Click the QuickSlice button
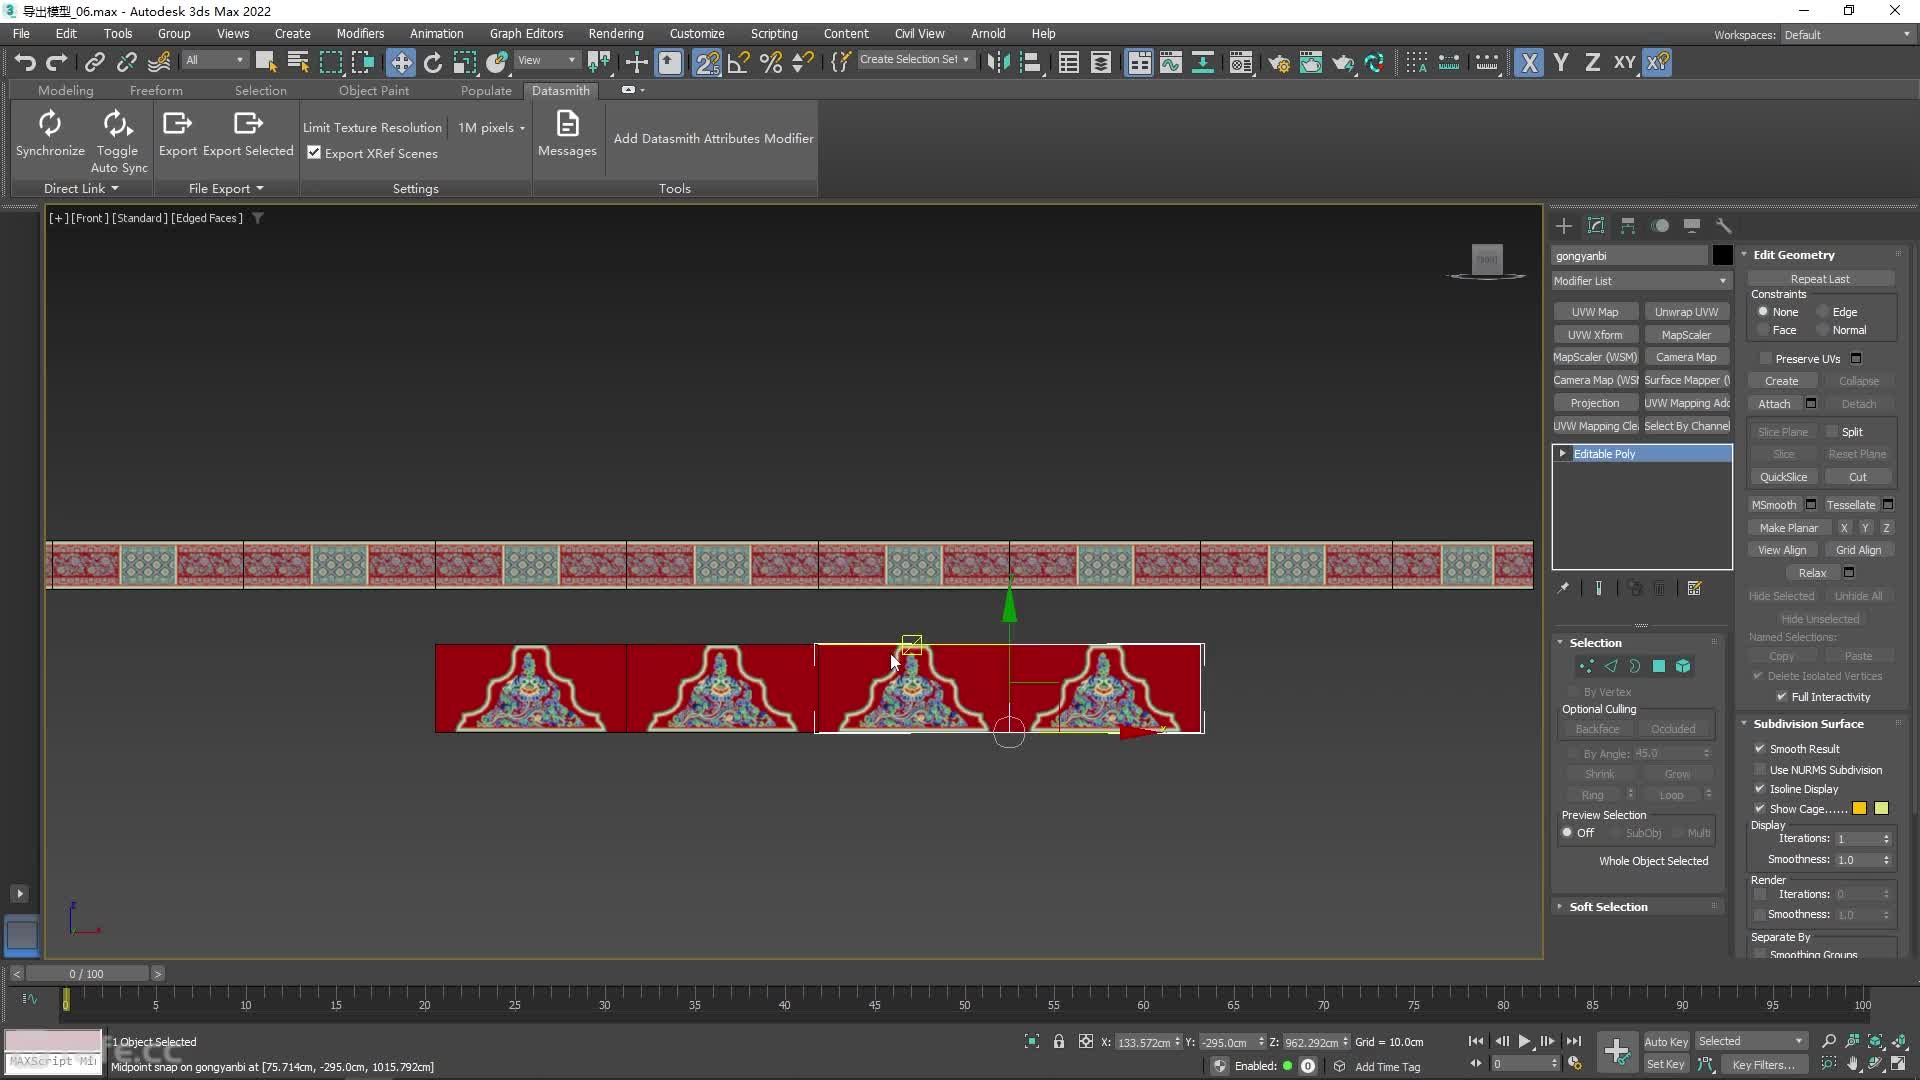 (x=1784, y=477)
